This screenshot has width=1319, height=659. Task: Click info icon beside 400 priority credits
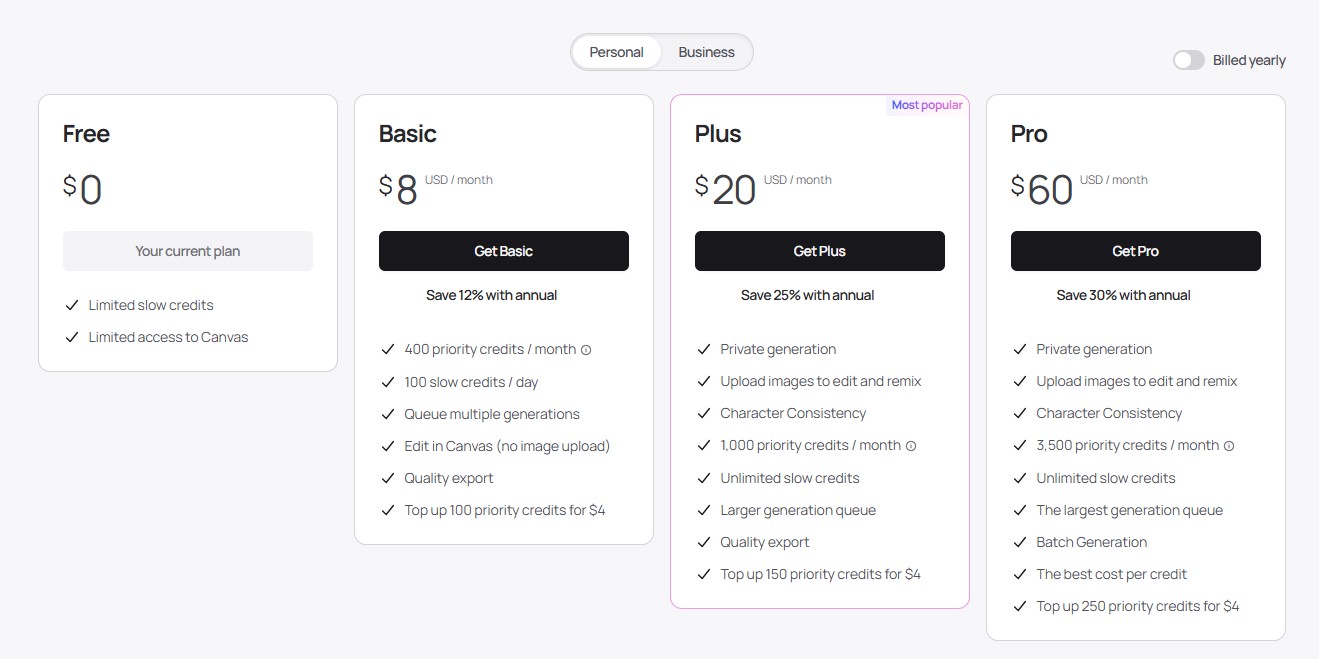(586, 350)
